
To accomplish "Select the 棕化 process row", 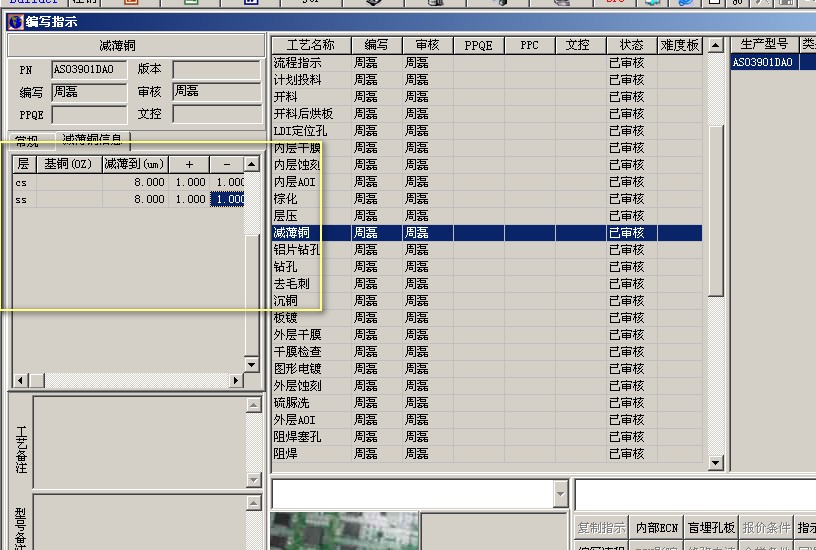I will point(487,199).
